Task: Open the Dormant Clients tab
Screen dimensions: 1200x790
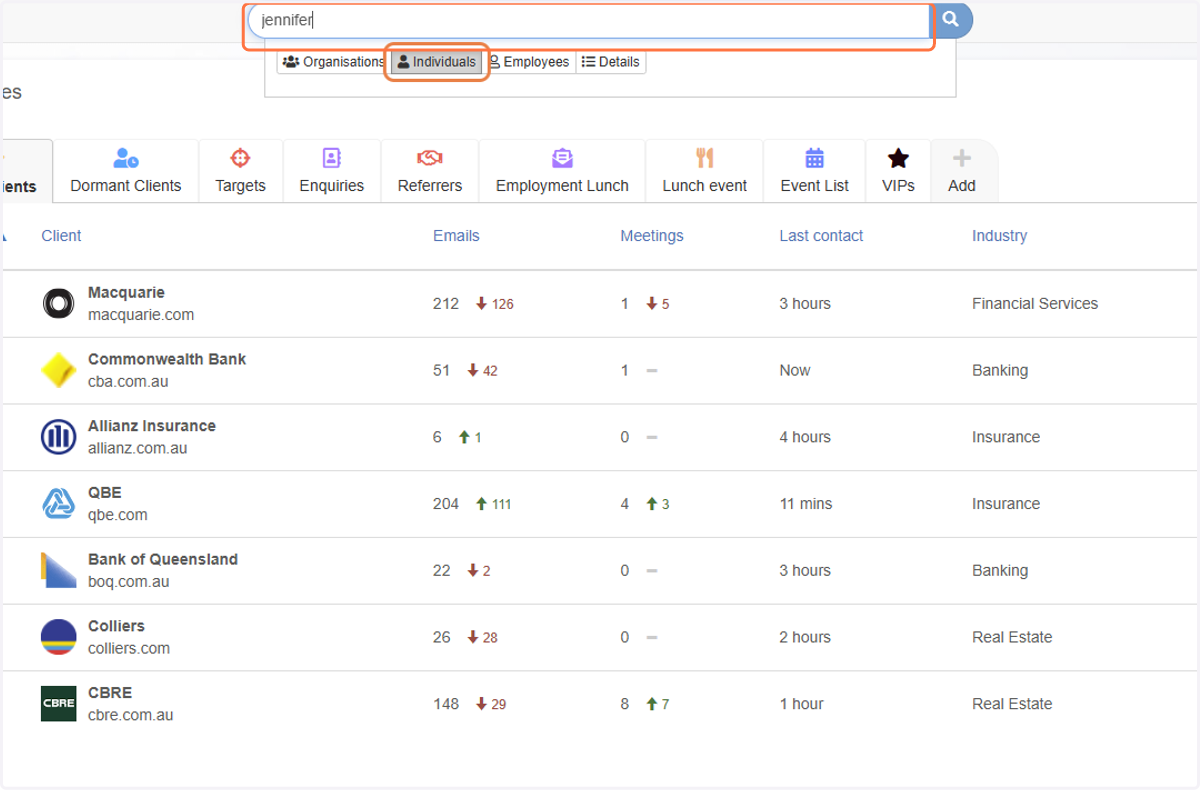Action: tap(126, 171)
